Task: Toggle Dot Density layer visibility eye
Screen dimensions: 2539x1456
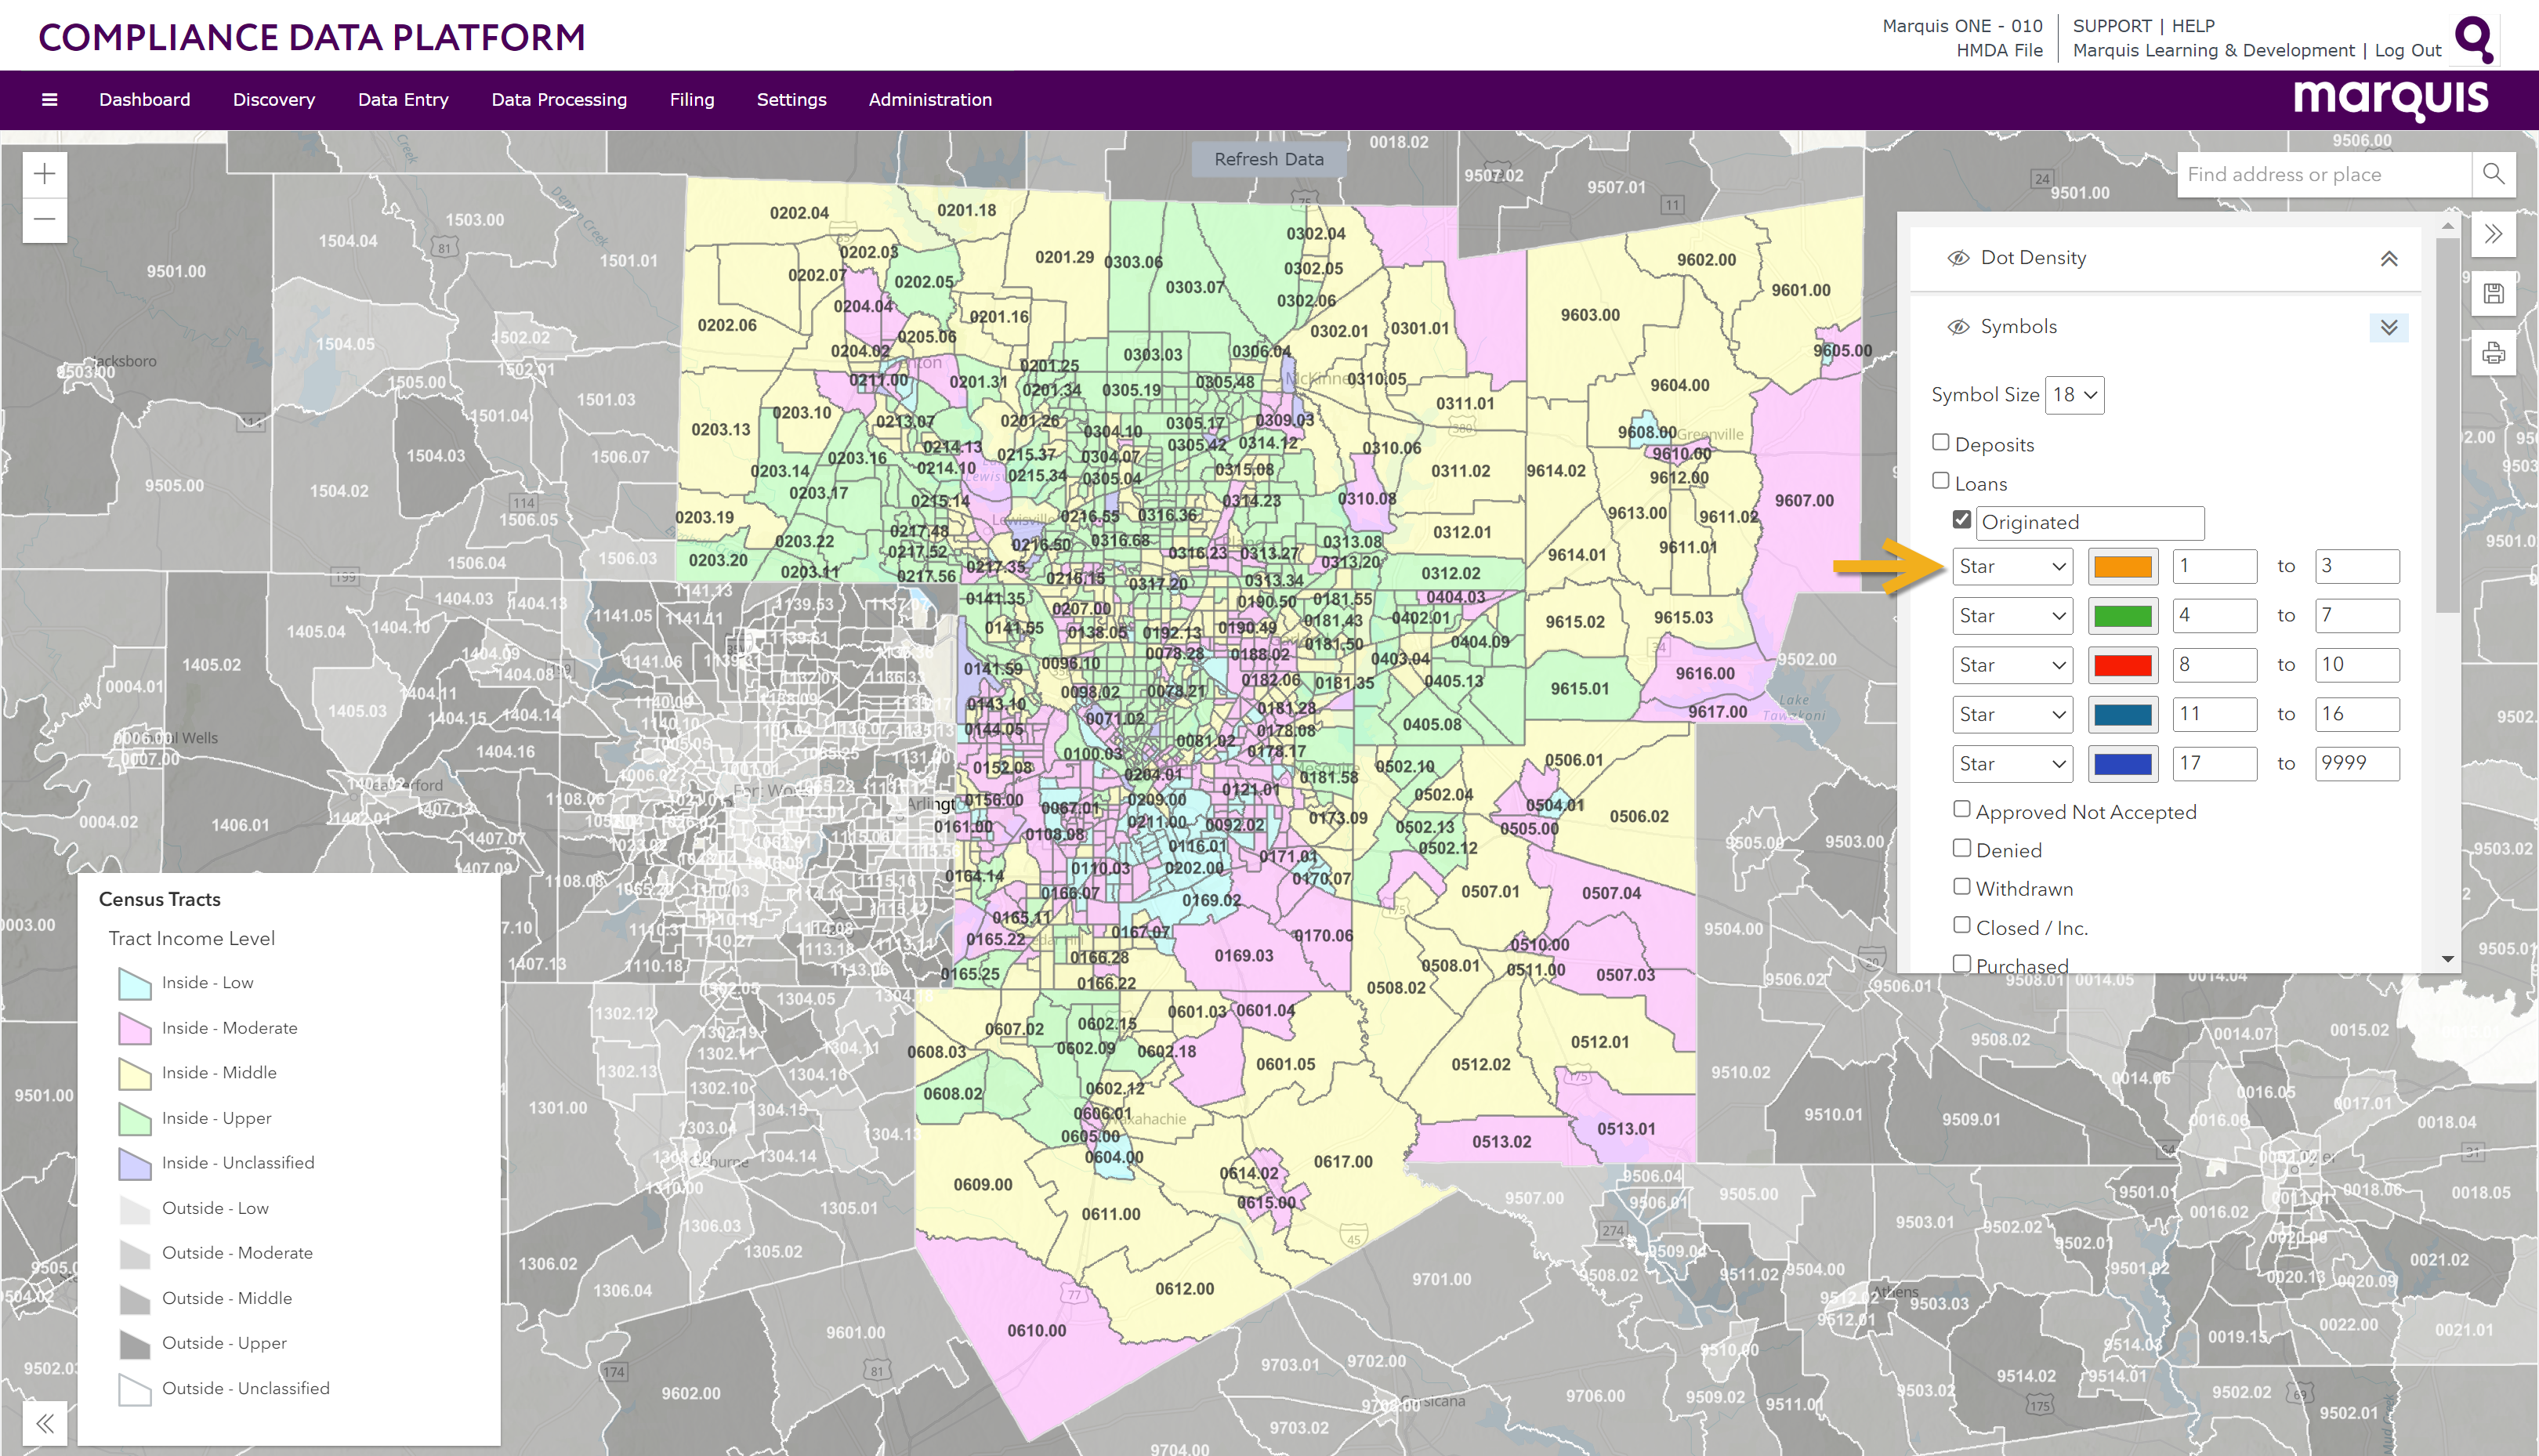Action: click(1958, 258)
